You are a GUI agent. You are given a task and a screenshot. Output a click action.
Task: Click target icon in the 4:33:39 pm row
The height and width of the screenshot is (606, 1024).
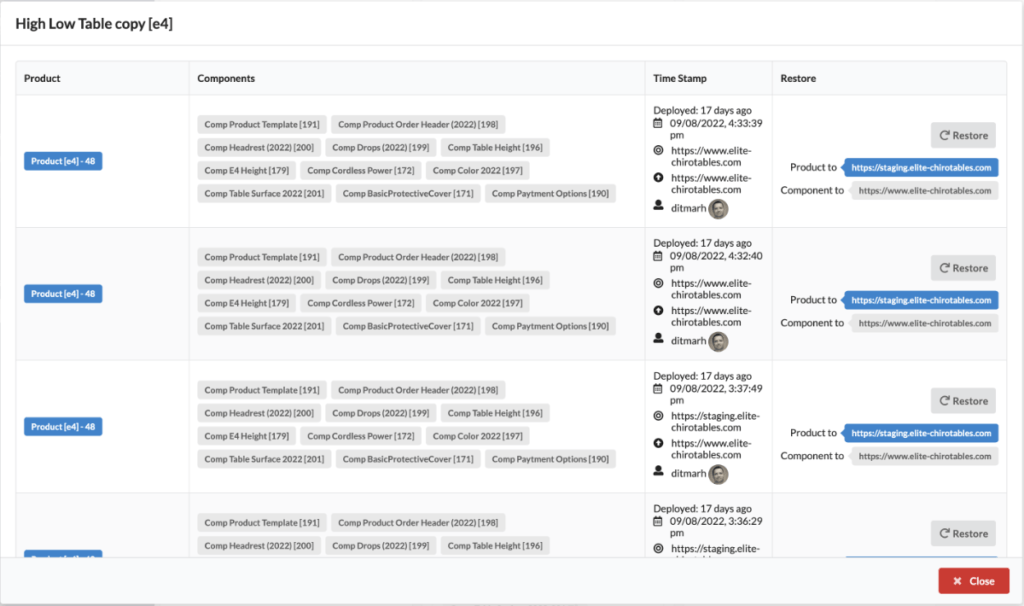coord(658,150)
